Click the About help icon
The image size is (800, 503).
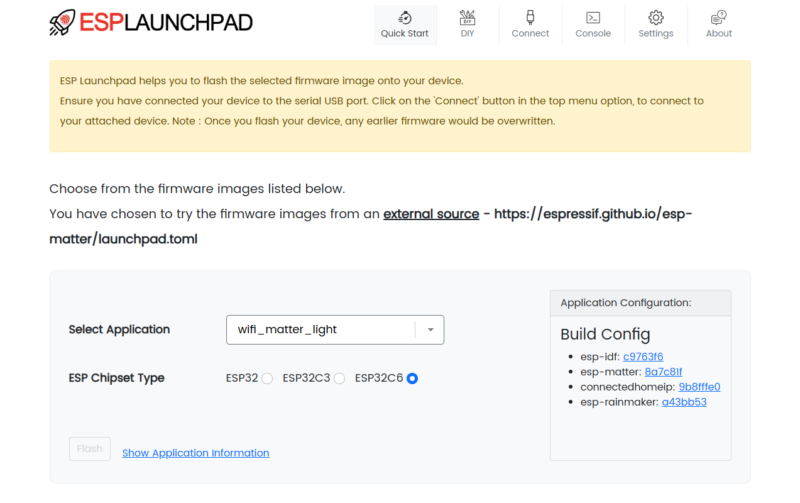coord(718,17)
